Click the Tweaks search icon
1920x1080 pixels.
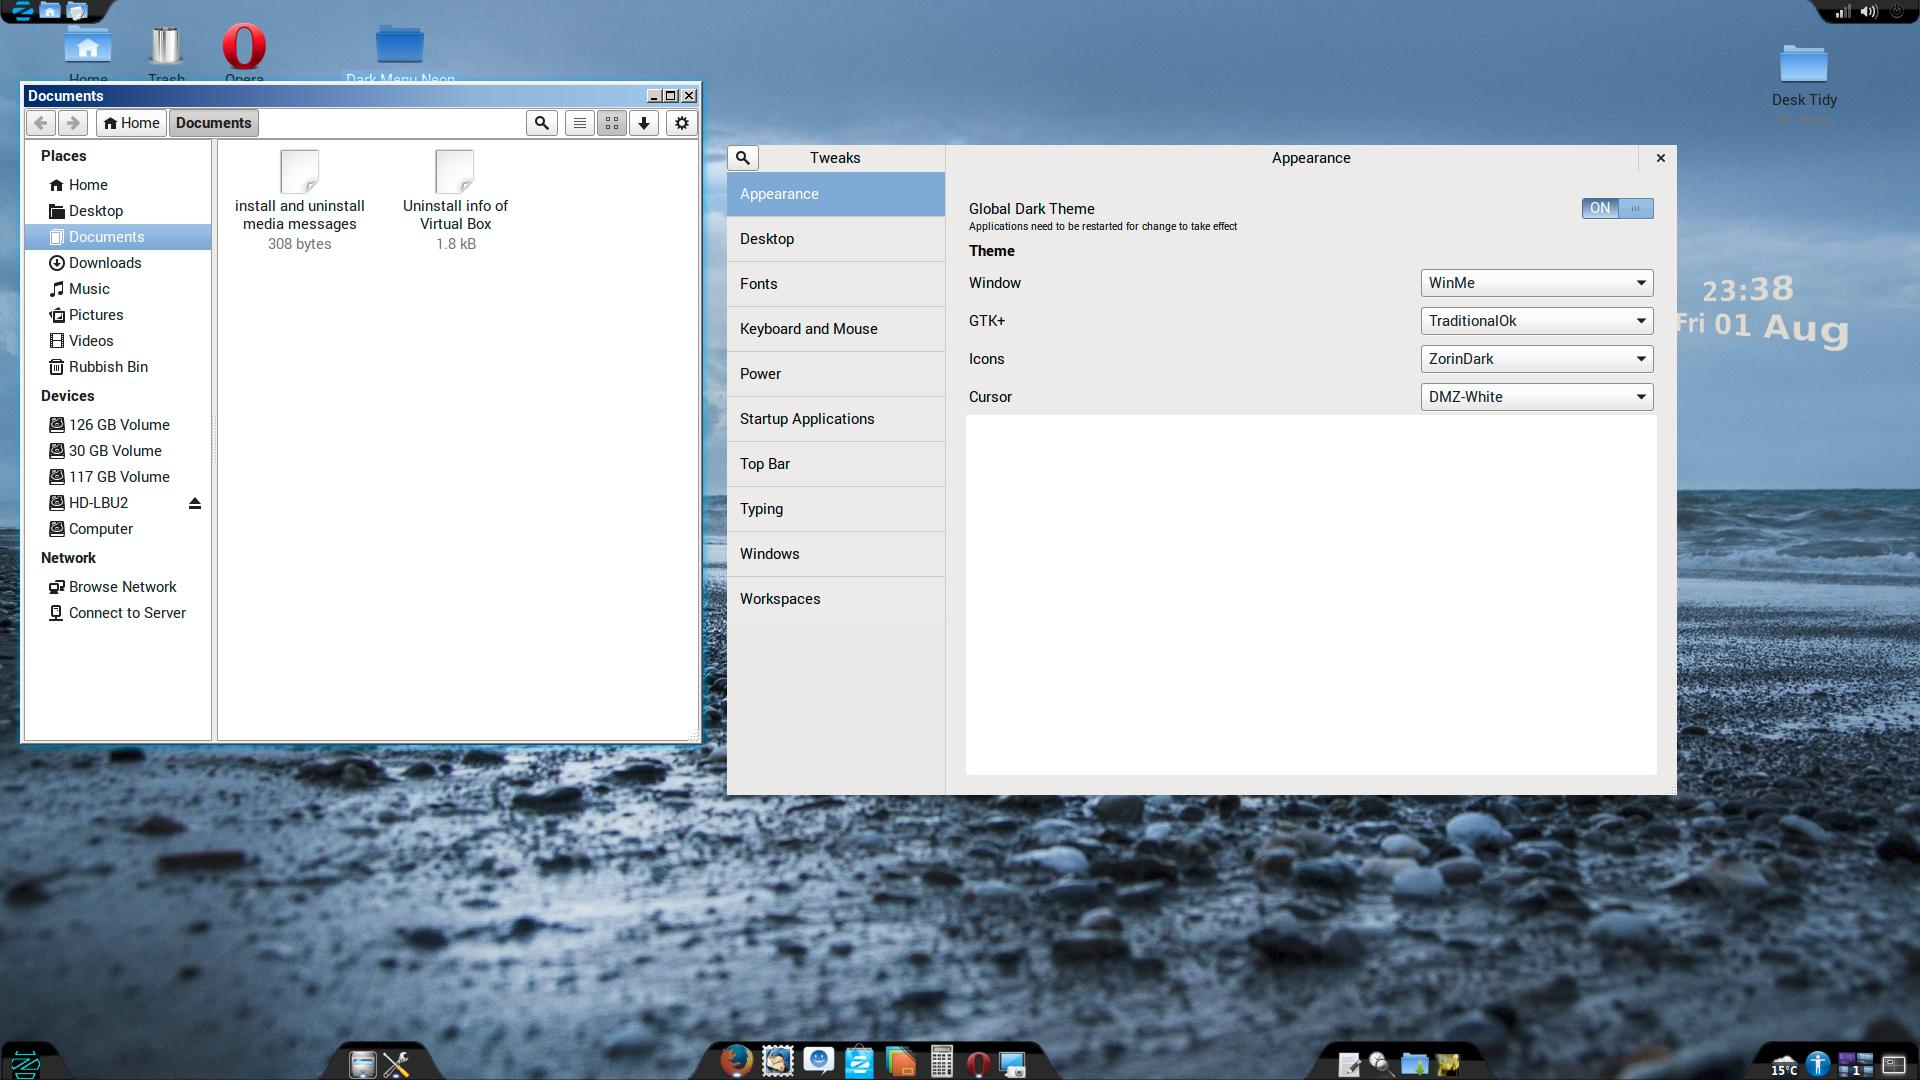coord(743,158)
